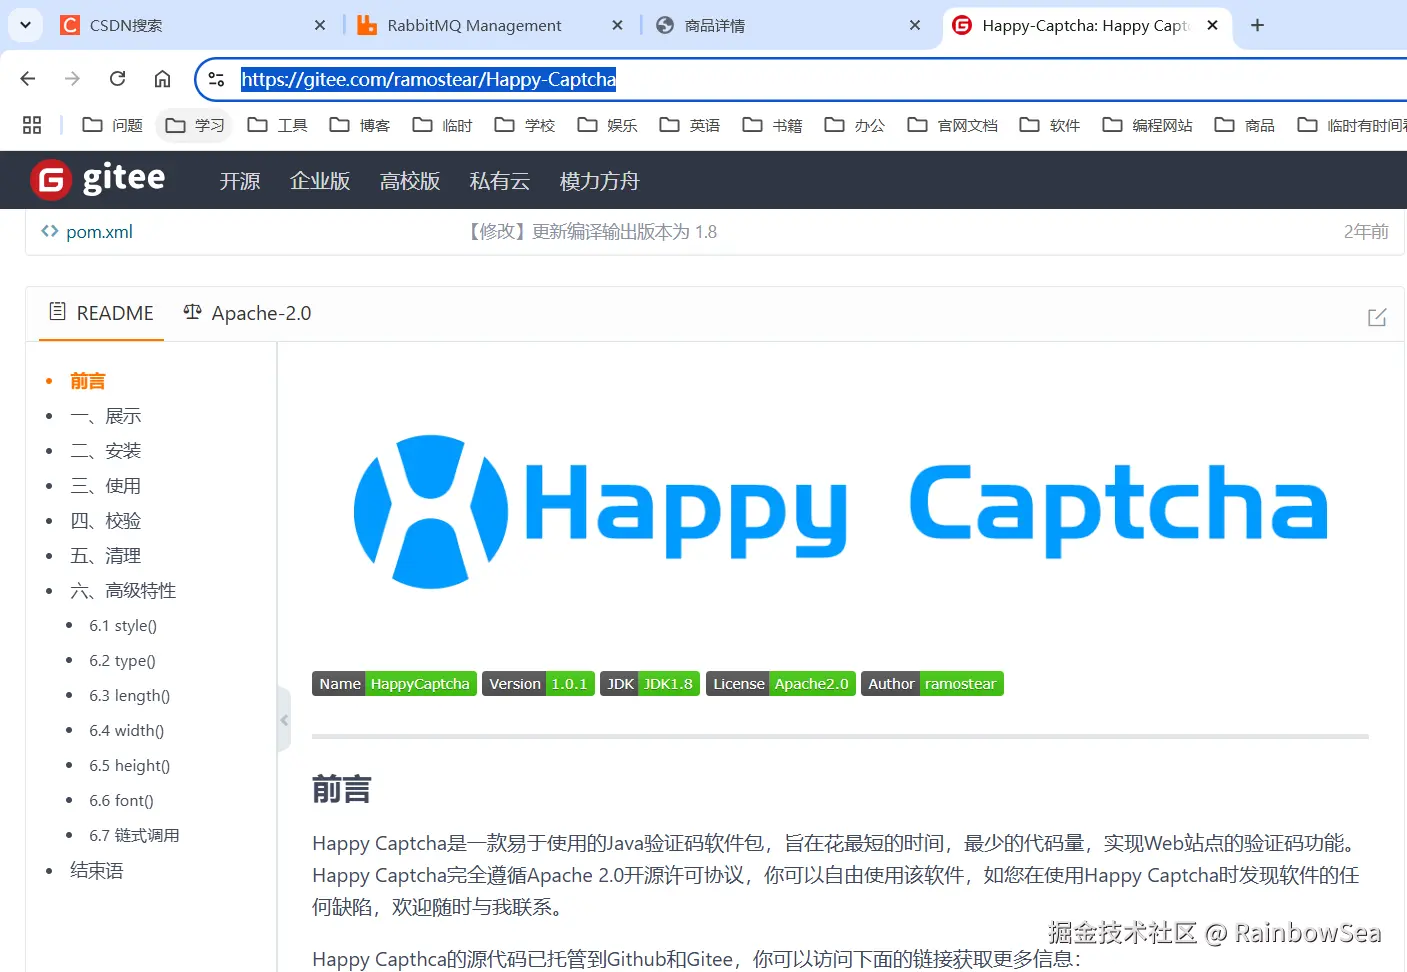Open the 学习 bookmark folder
The width and height of the screenshot is (1407, 972).
click(195, 125)
